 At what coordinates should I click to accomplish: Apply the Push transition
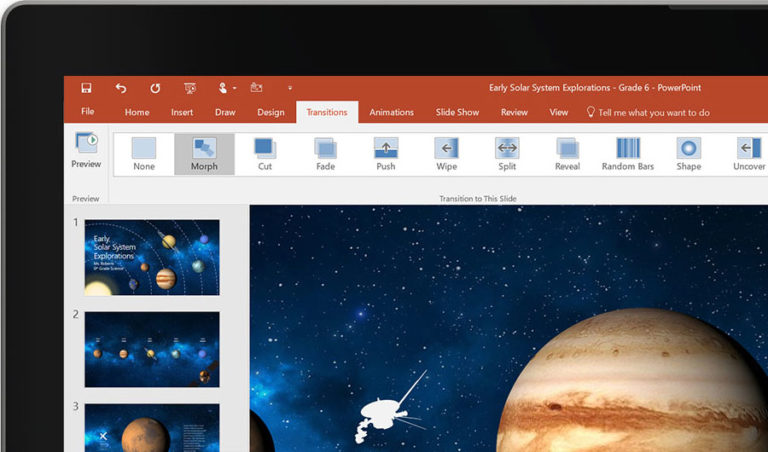386,154
